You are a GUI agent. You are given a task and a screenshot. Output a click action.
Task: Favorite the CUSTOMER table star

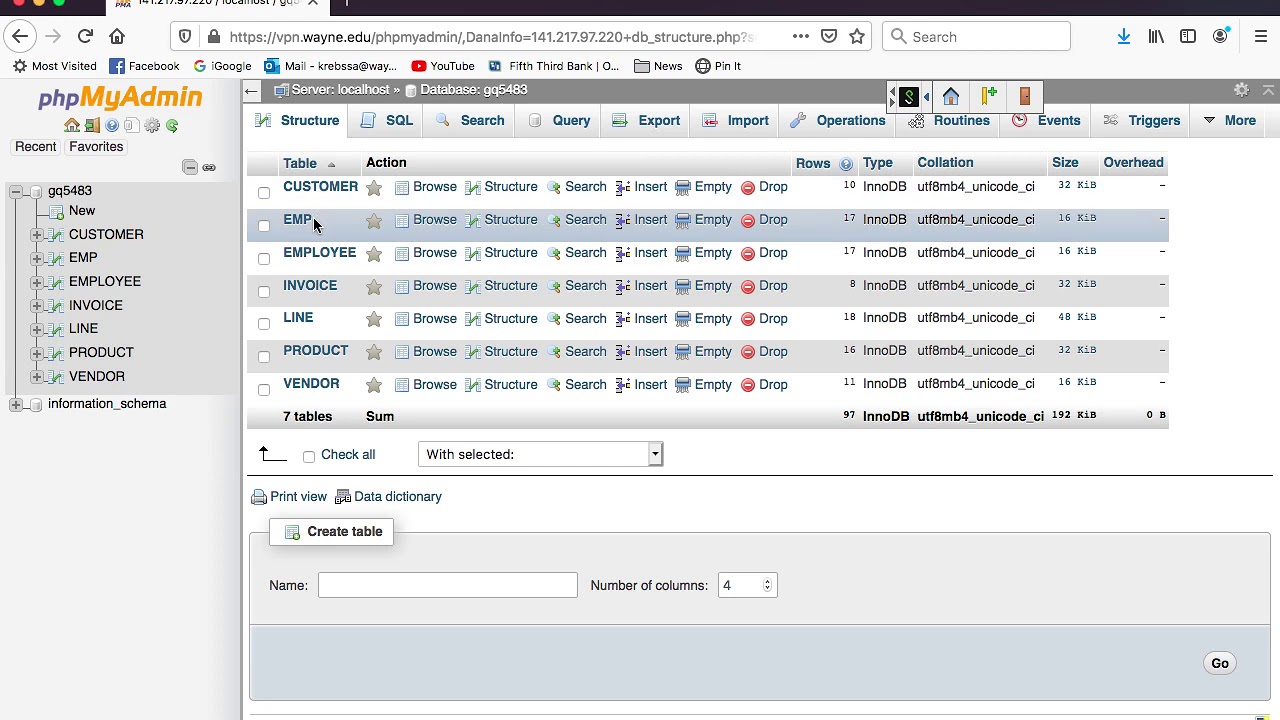pos(374,187)
